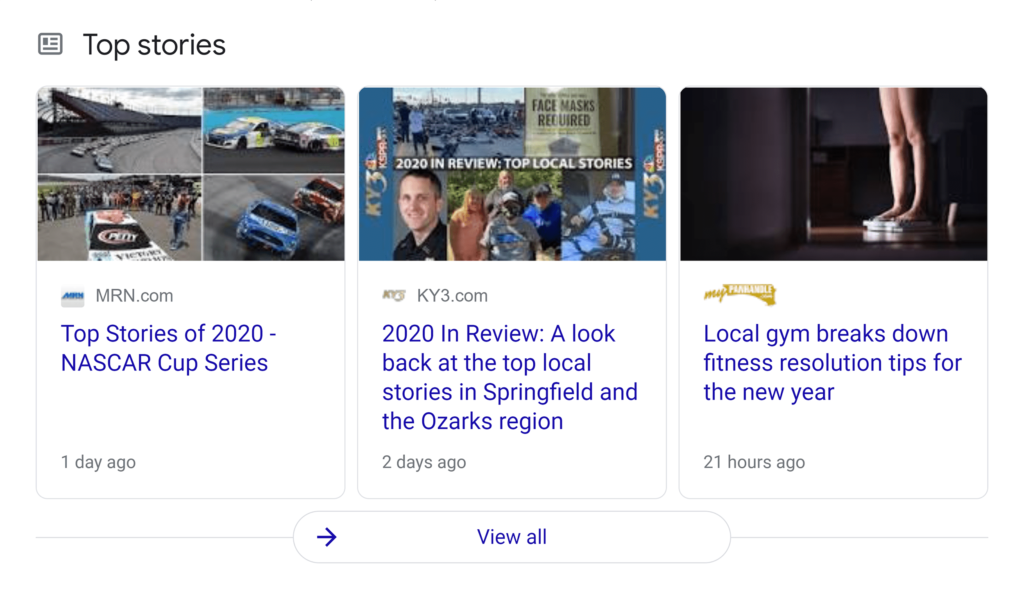Click the MRN.com site logo icon
Screen dimensions: 1024x598
73,296
